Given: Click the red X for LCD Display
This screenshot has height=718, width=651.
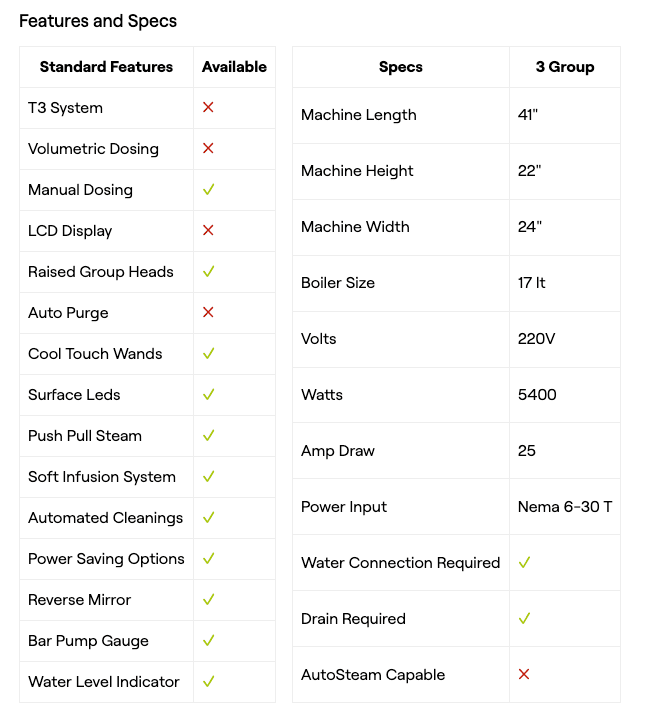Looking at the screenshot, I should 208,230.
